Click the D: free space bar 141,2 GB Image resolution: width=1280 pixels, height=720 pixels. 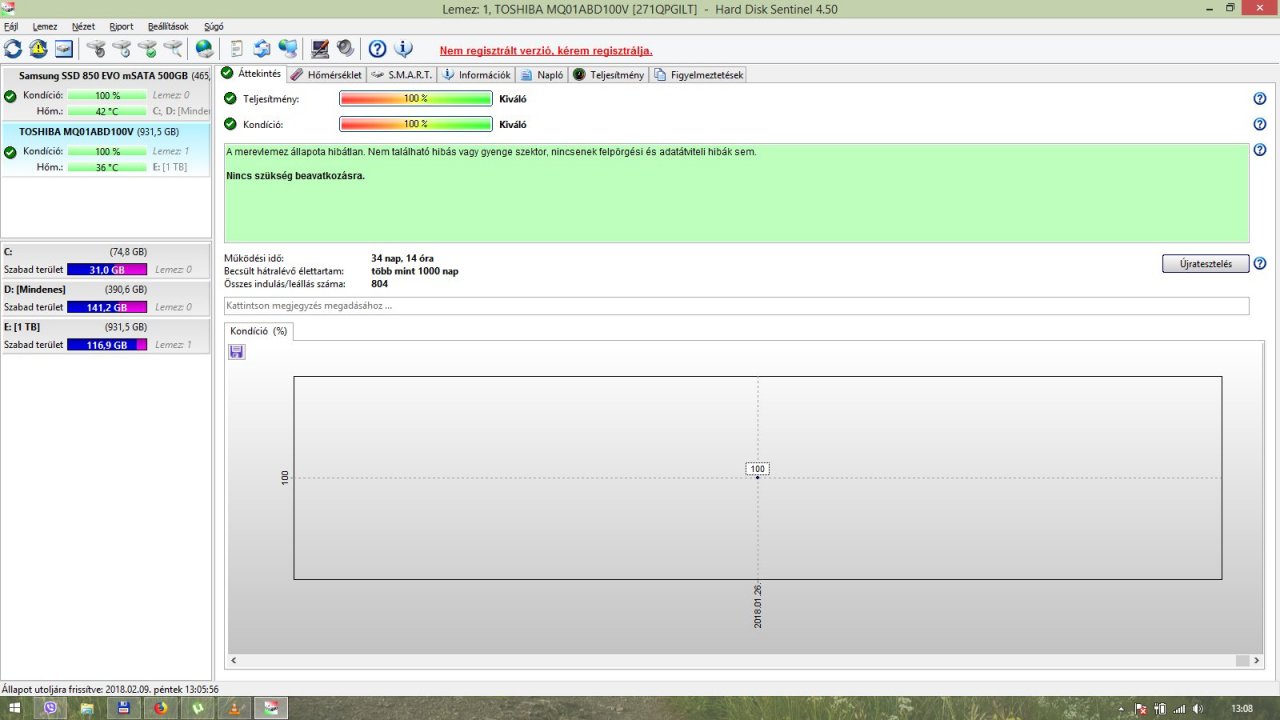click(107, 307)
